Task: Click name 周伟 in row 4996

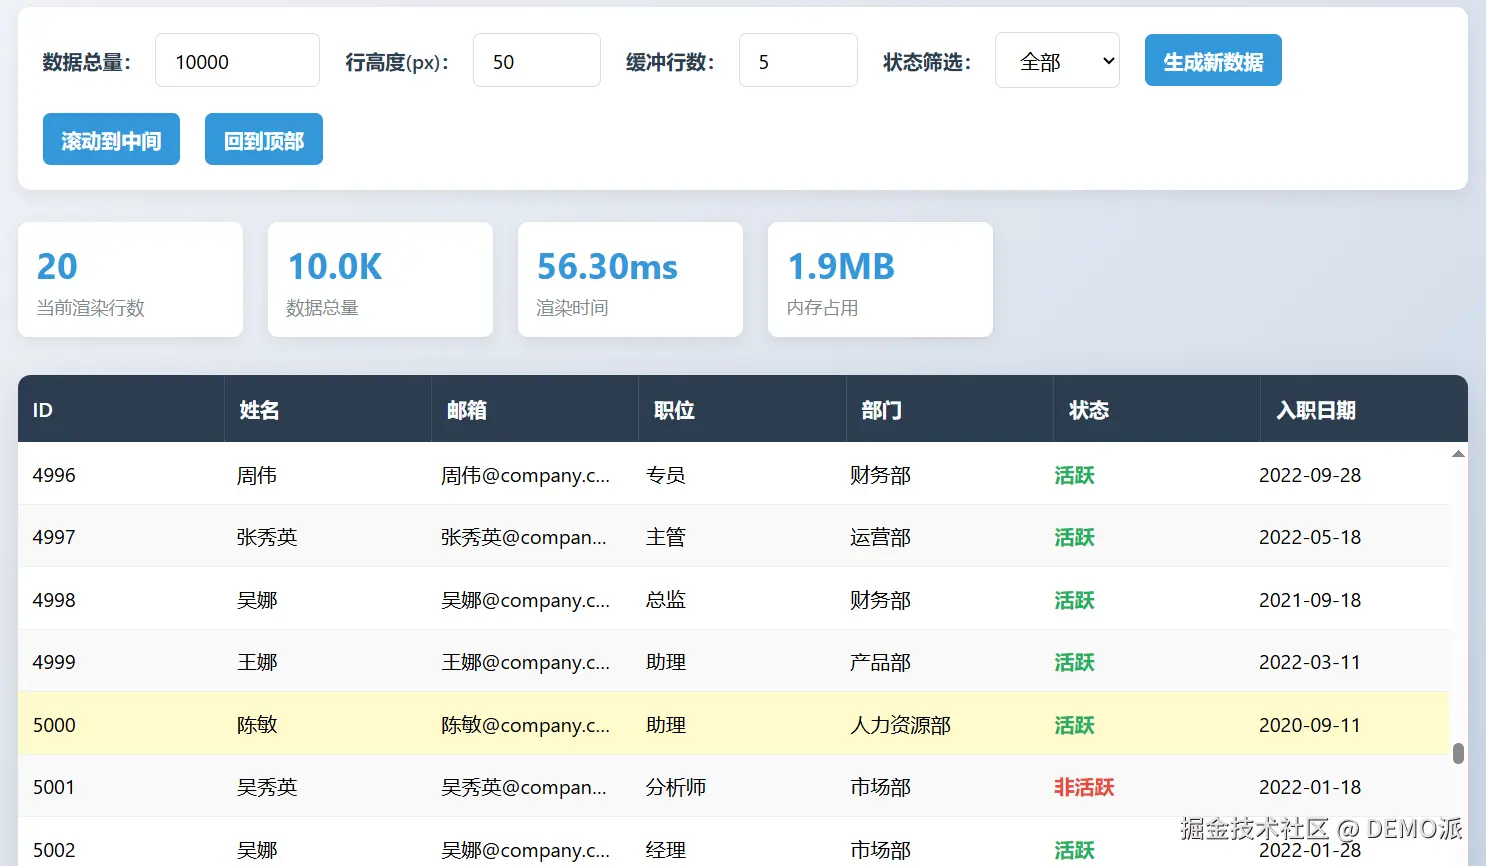Action: click(x=257, y=475)
